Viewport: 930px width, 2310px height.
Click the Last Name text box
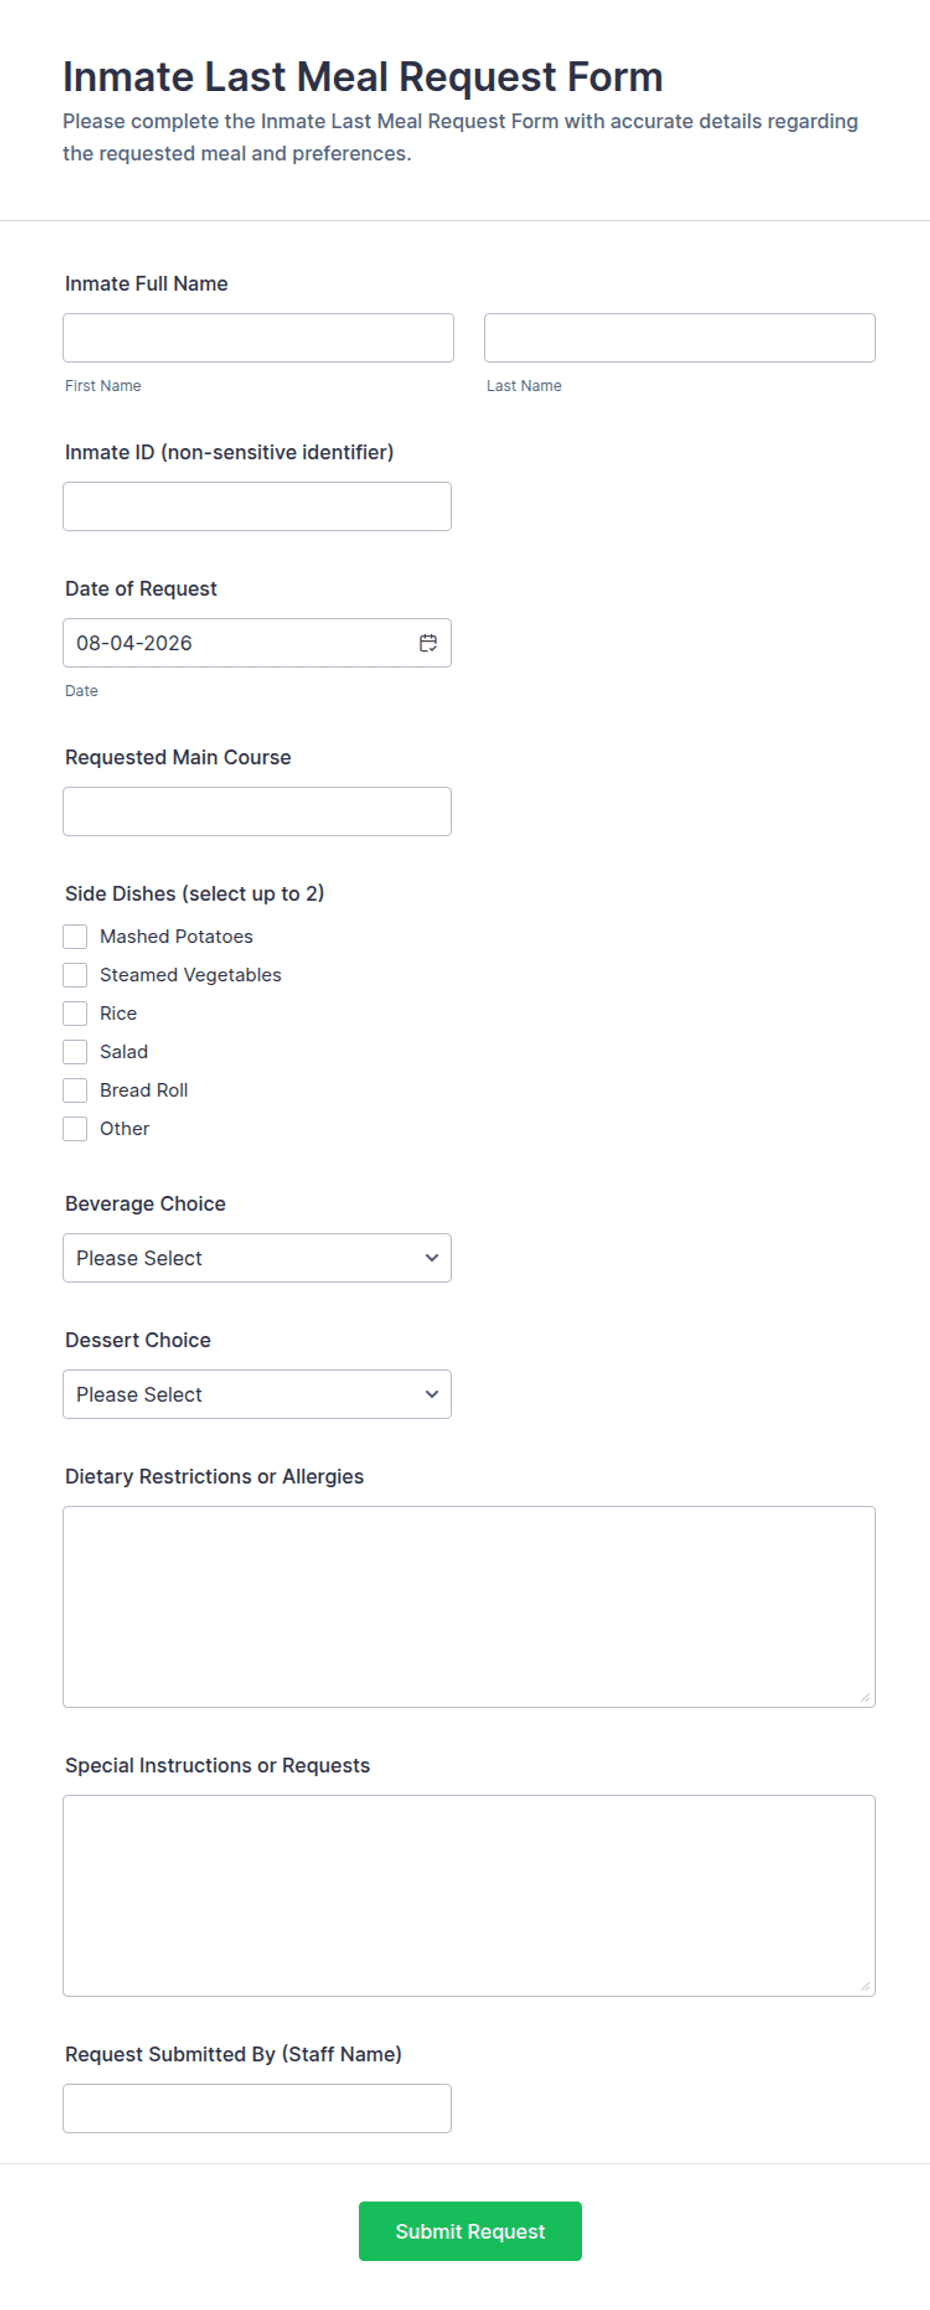click(x=680, y=338)
